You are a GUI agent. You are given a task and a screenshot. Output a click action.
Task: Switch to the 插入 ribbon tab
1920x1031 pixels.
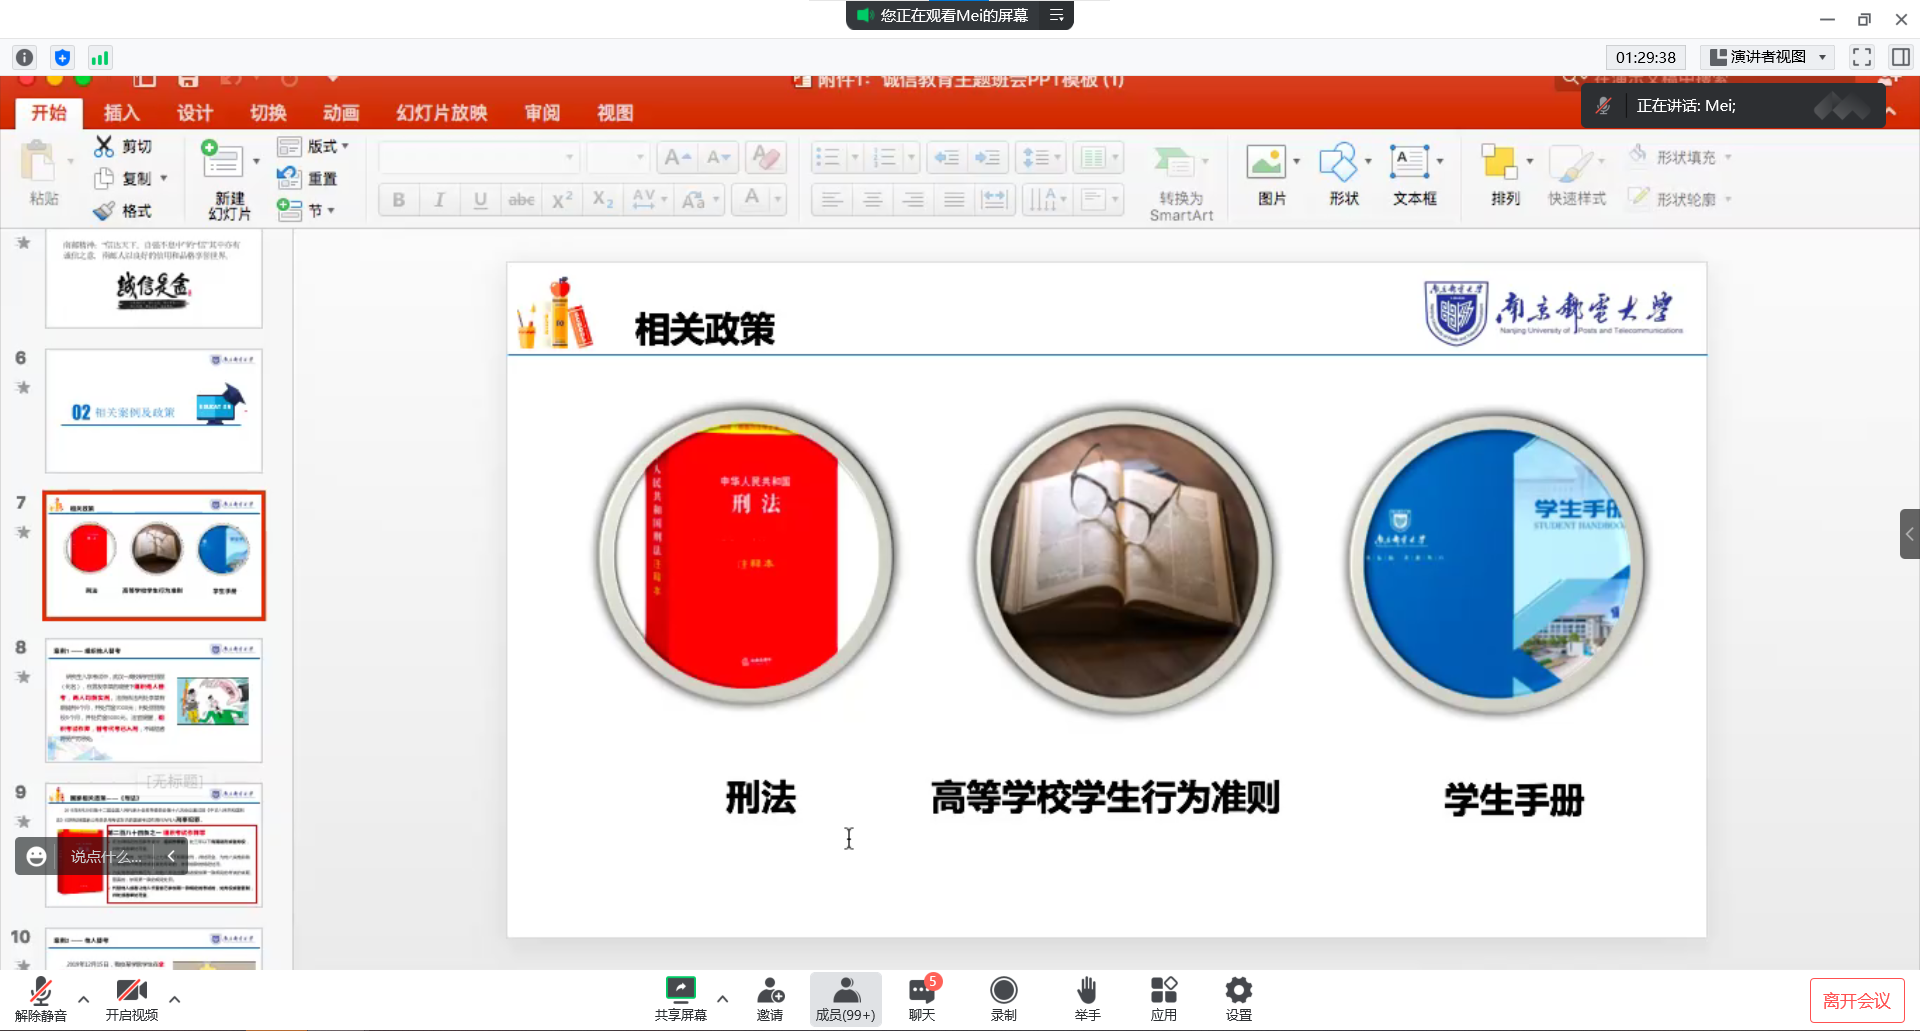pyautogui.click(x=121, y=113)
